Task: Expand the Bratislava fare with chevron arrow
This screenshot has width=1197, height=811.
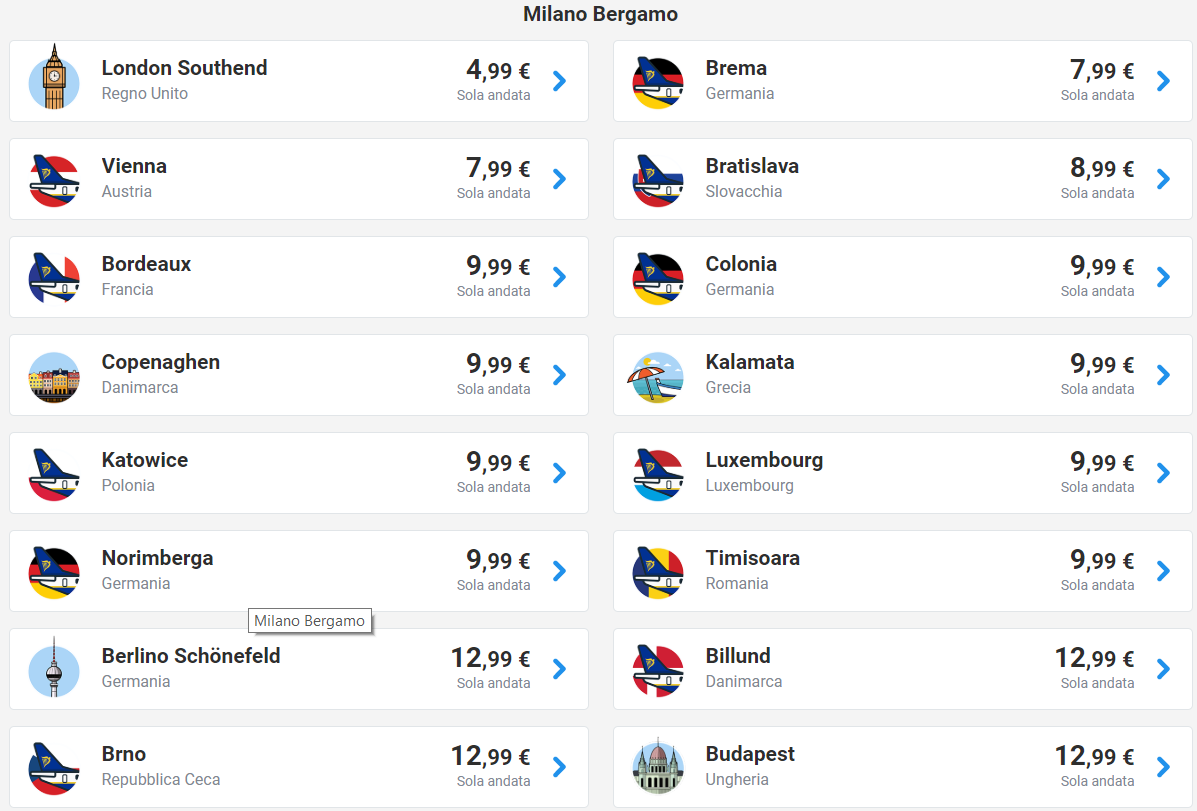Action: (x=1163, y=179)
